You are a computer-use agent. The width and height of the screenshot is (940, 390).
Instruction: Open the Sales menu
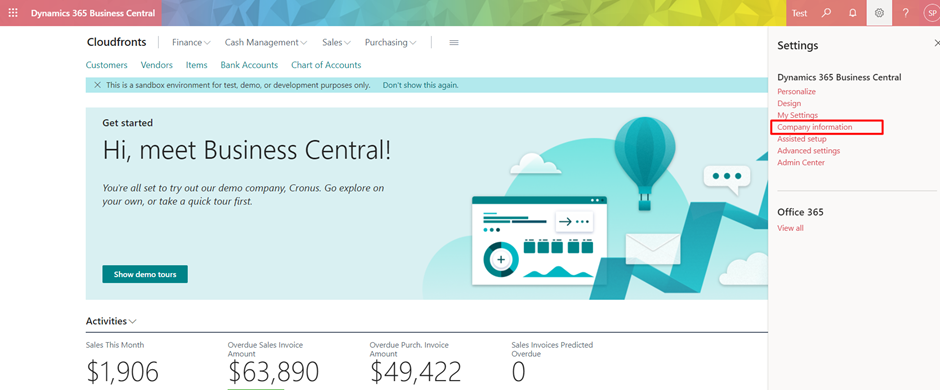(336, 43)
